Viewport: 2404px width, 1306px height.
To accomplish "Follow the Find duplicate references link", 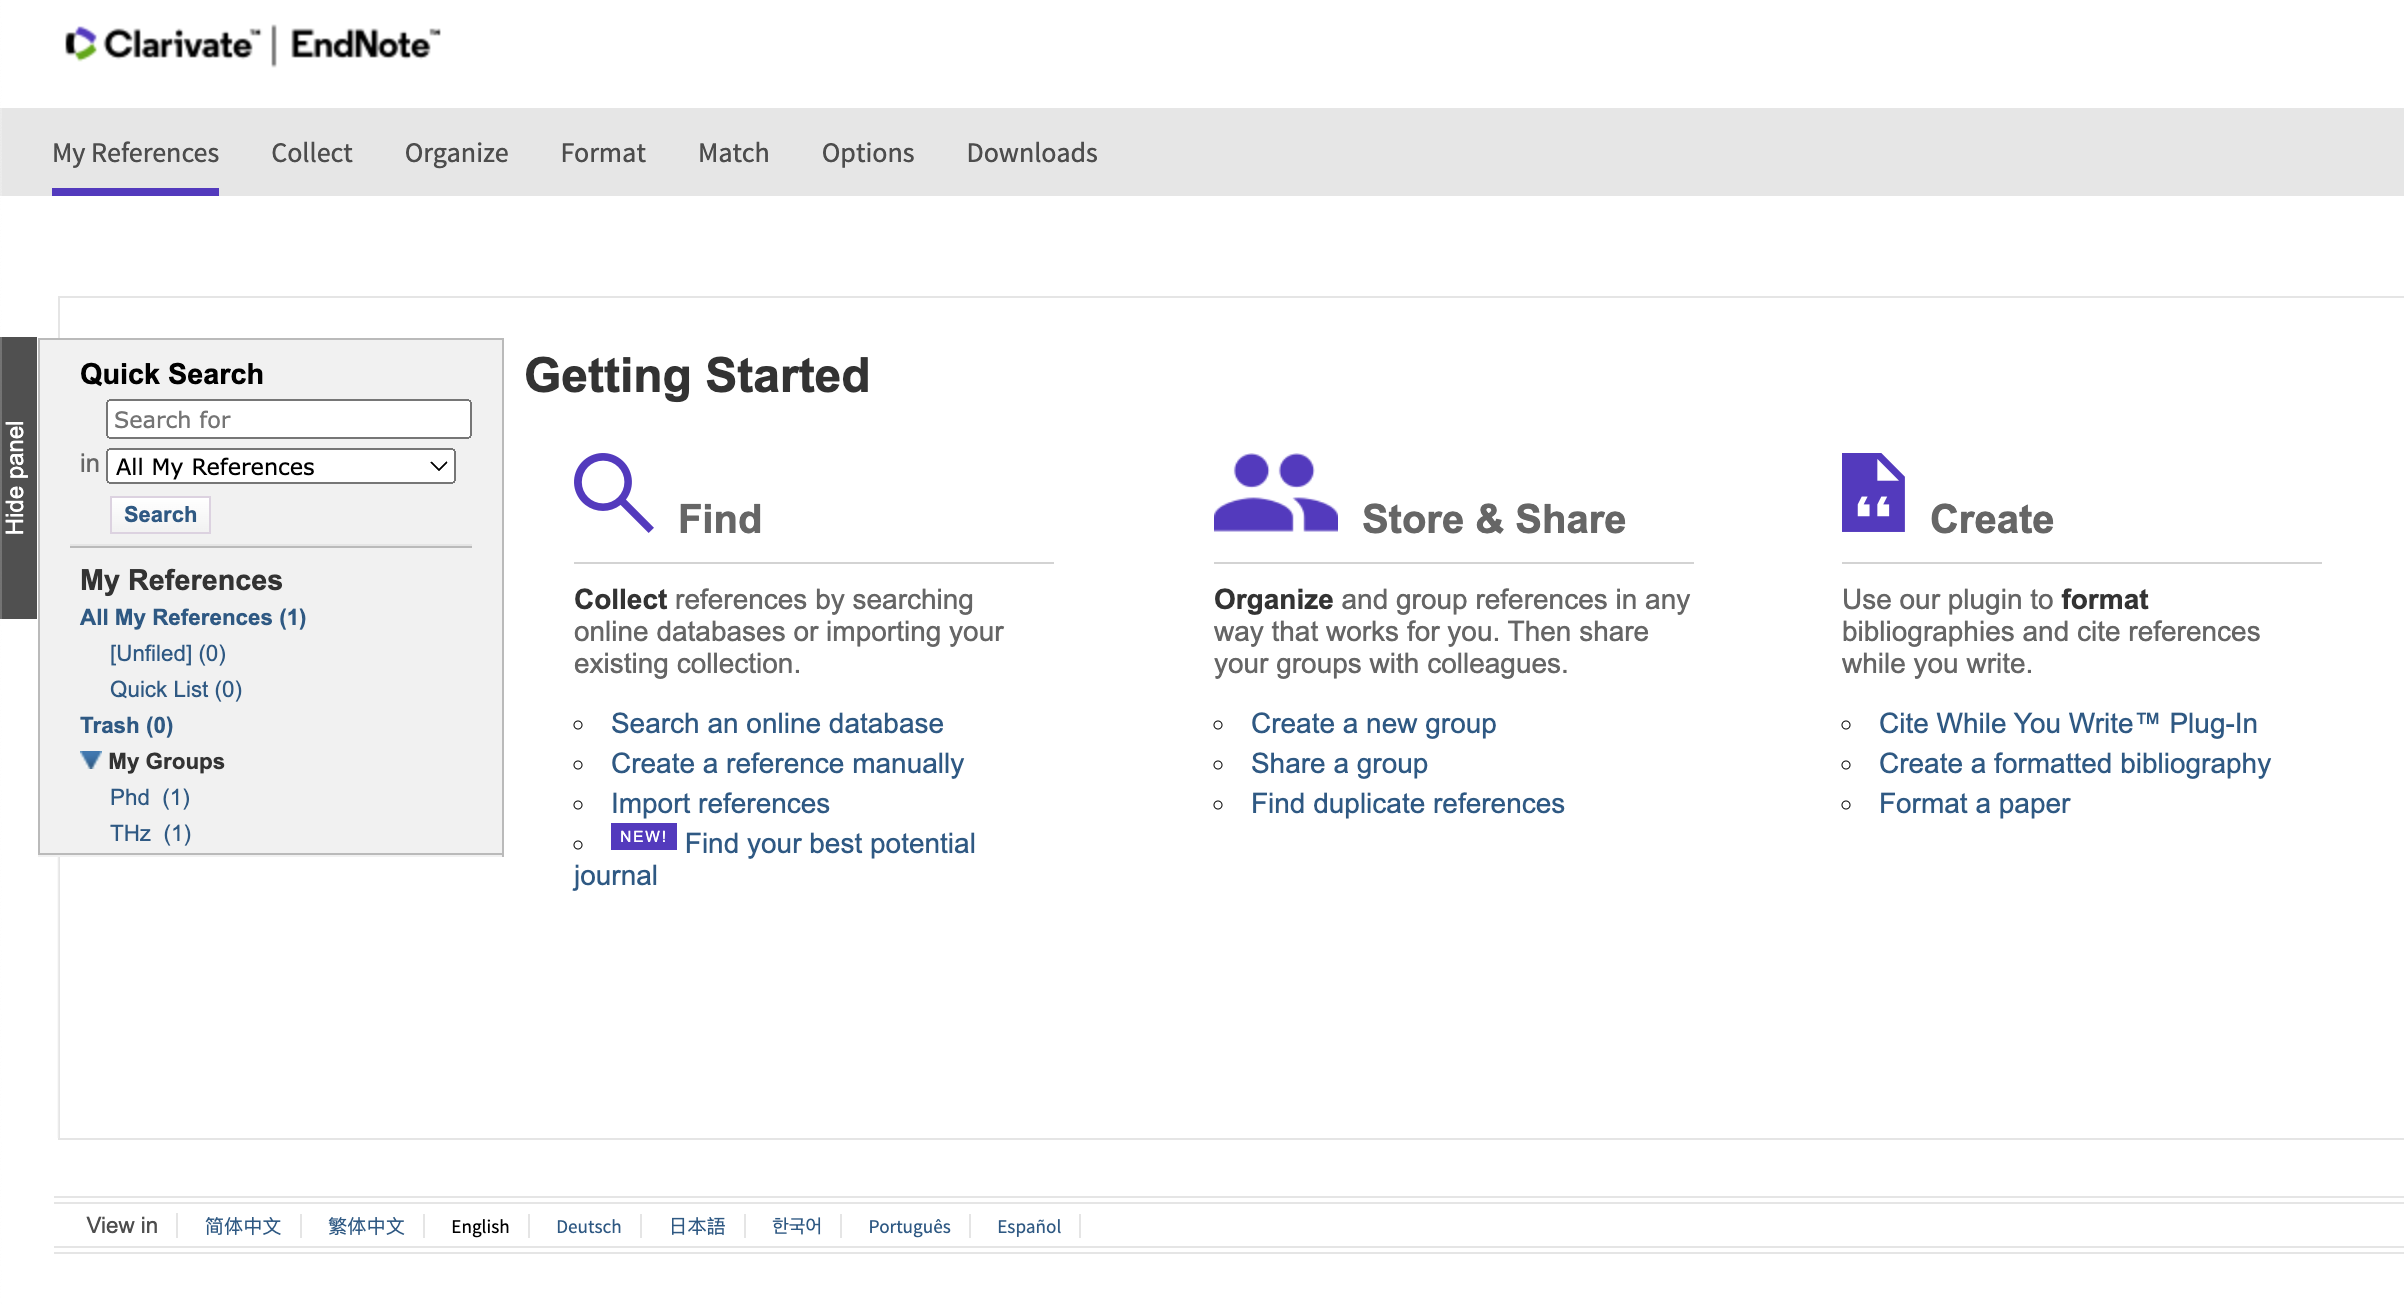I will [x=1406, y=803].
